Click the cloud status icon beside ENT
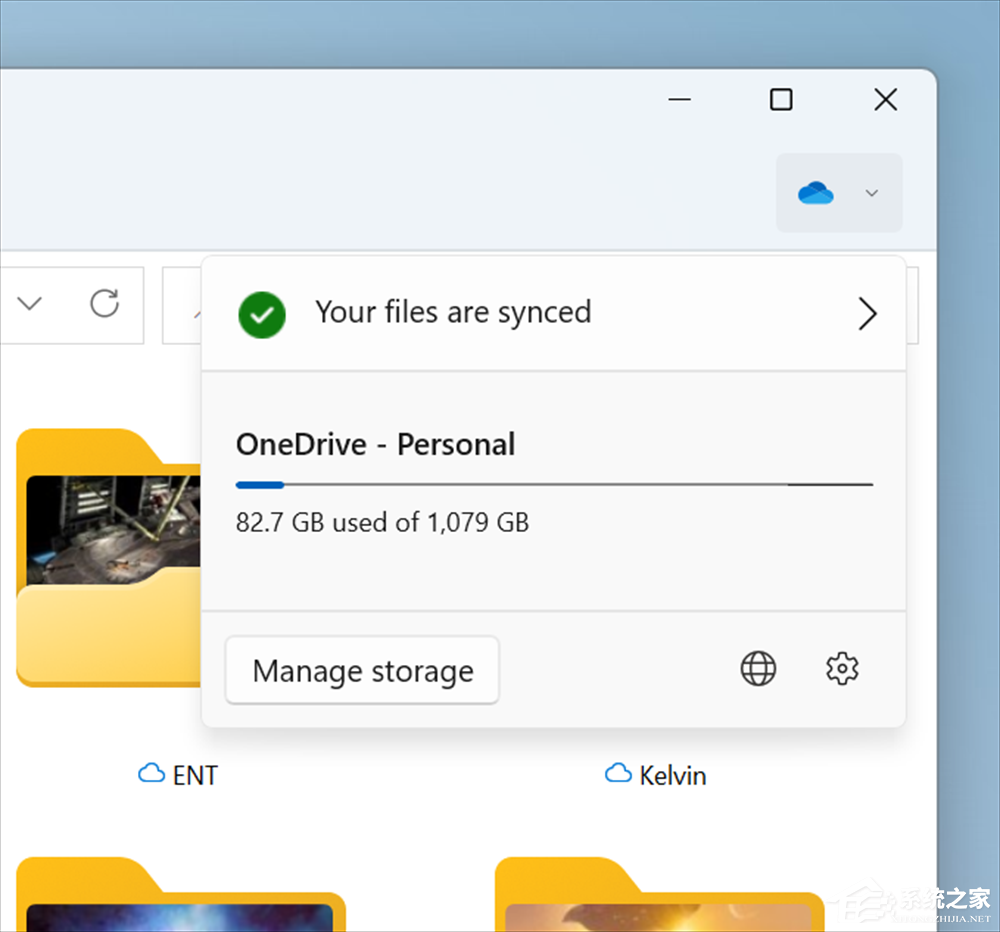The height and width of the screenshot is (932, 1000). click(151, 774)
